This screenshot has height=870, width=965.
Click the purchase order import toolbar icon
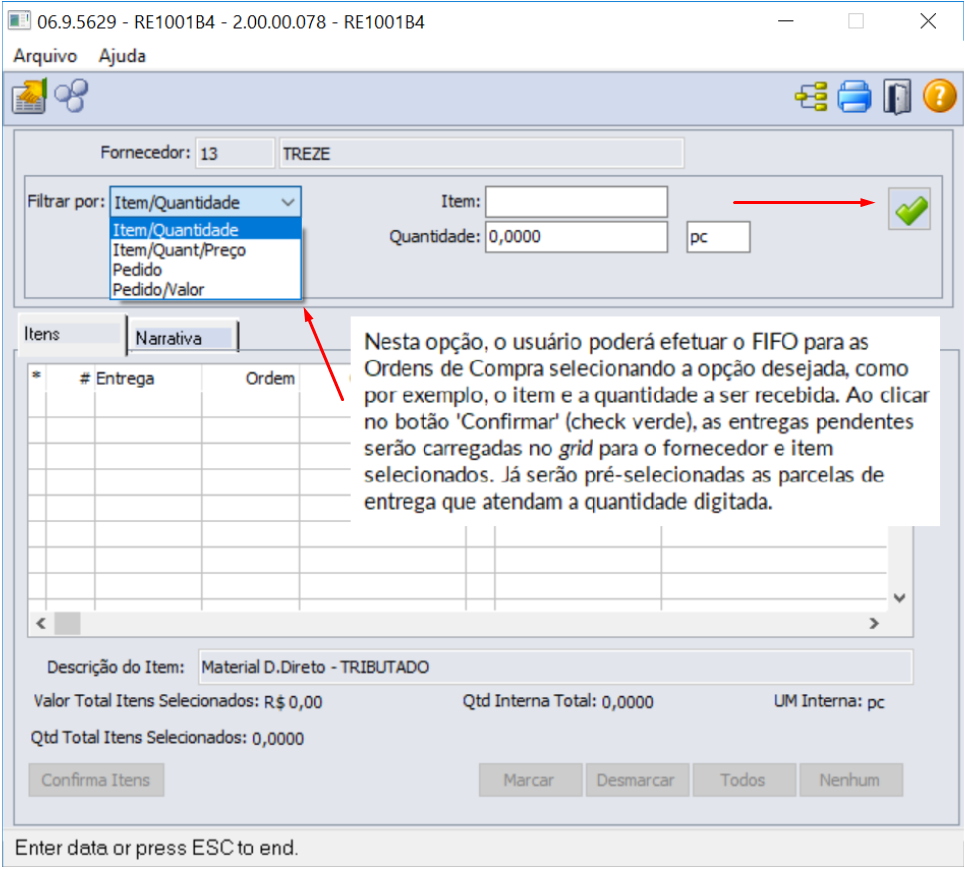[29, 97]
